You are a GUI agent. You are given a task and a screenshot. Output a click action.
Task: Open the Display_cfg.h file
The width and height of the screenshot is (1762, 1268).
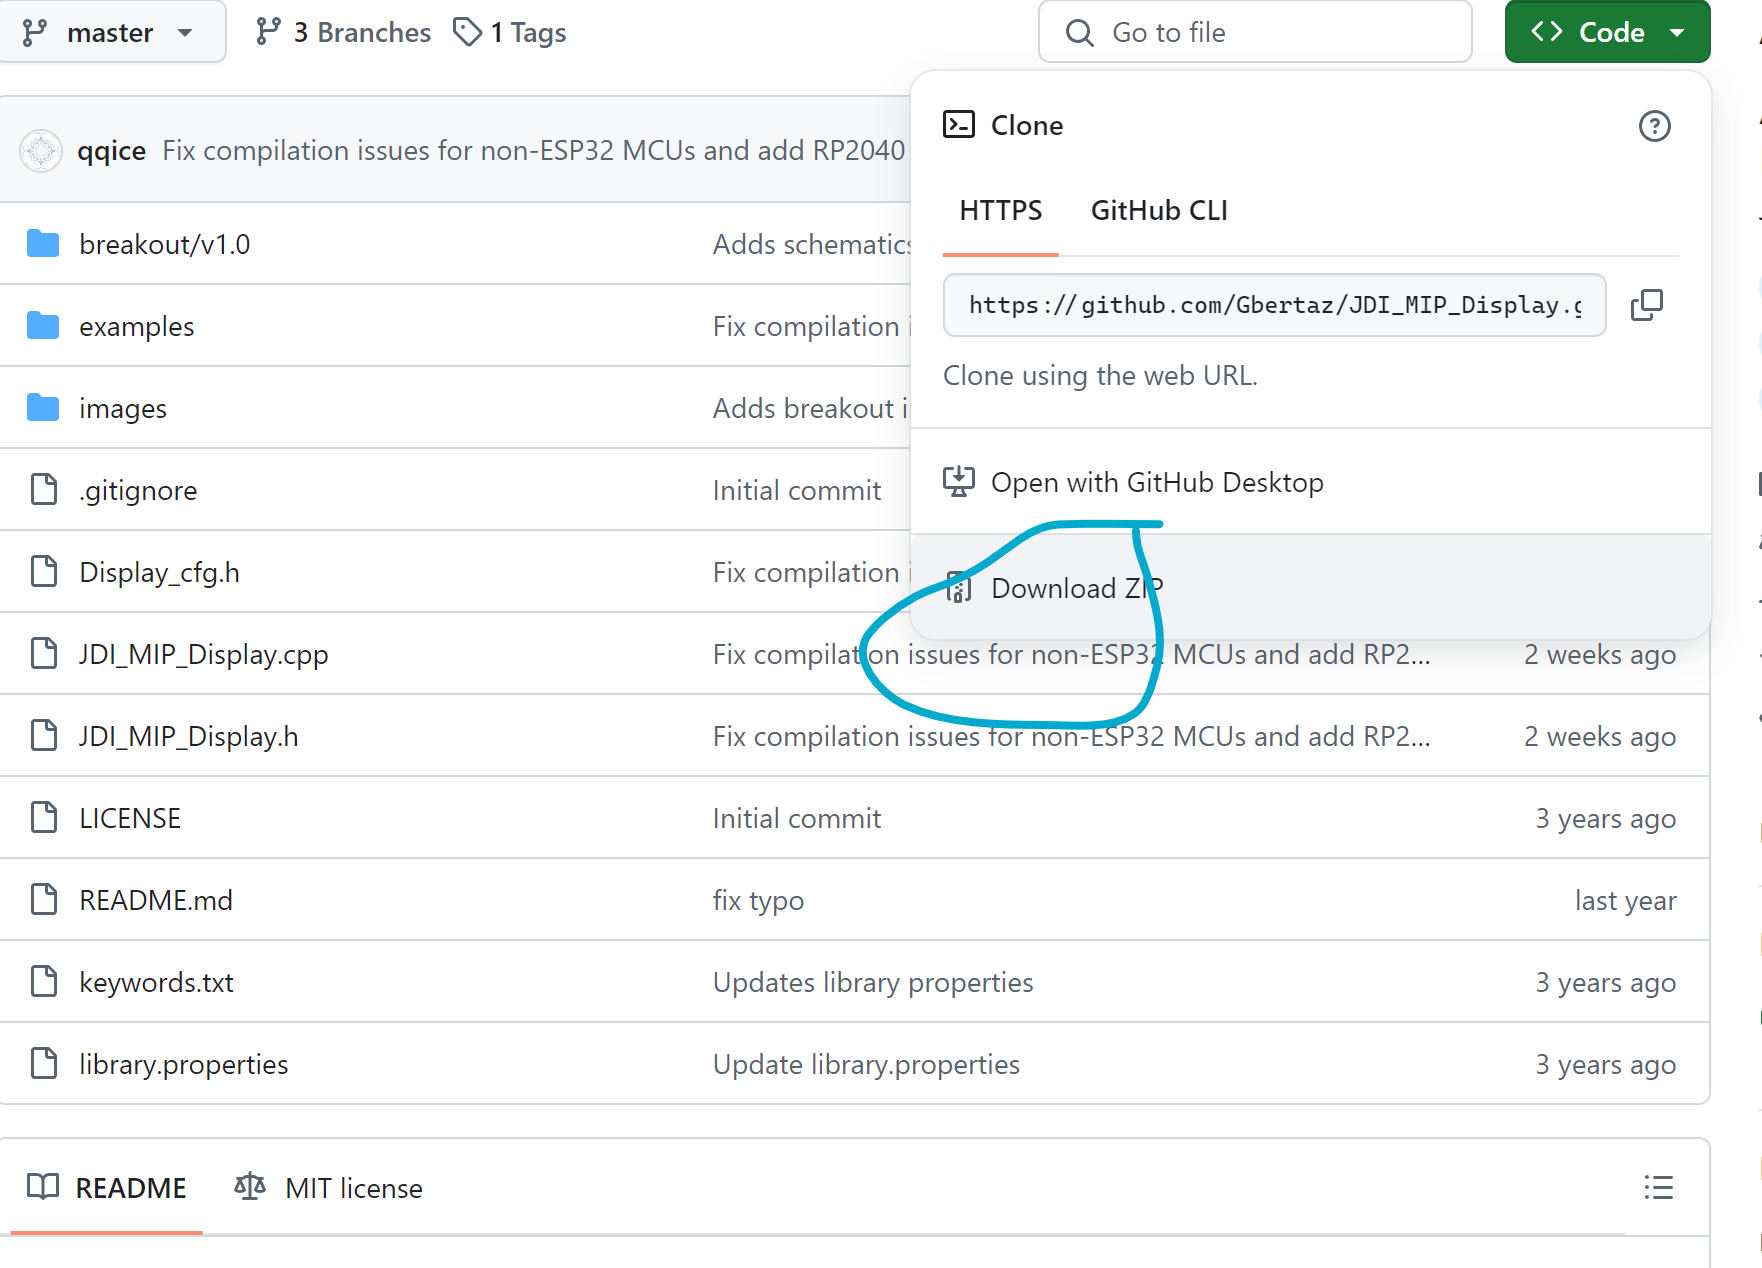tap(160, 572)
